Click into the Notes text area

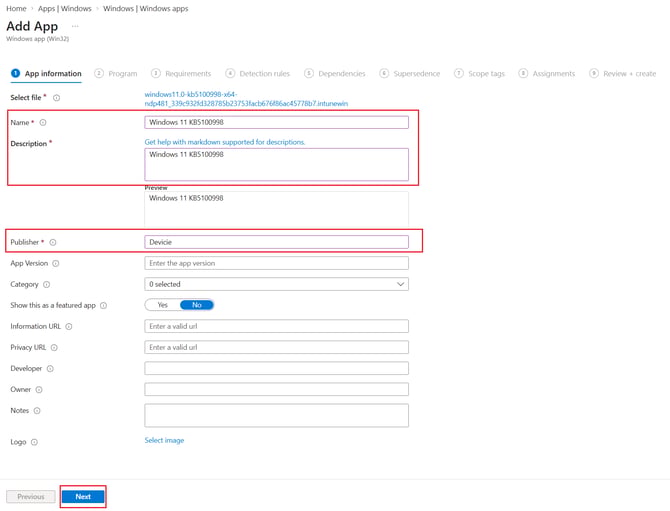point(276,415)
